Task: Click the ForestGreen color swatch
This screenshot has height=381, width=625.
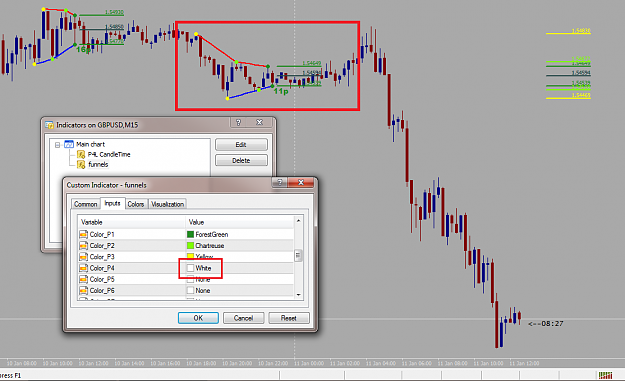Action: coord(191,234)
